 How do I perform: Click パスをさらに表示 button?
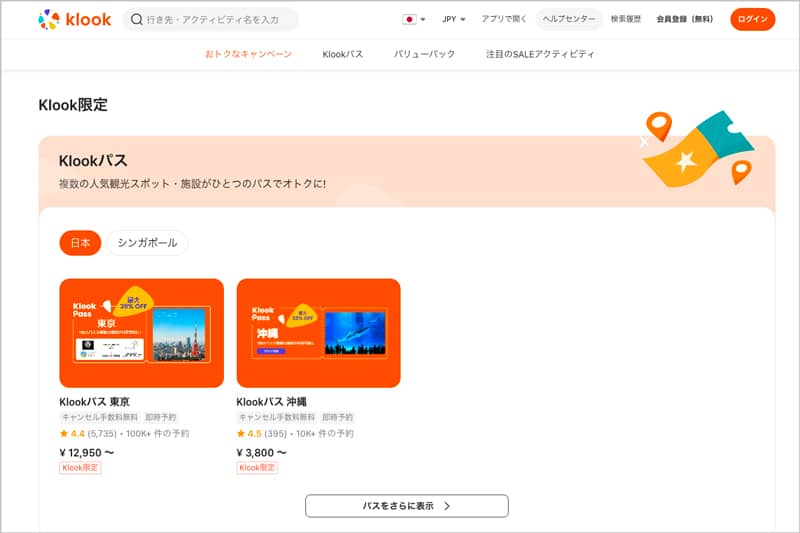(407, 506)
